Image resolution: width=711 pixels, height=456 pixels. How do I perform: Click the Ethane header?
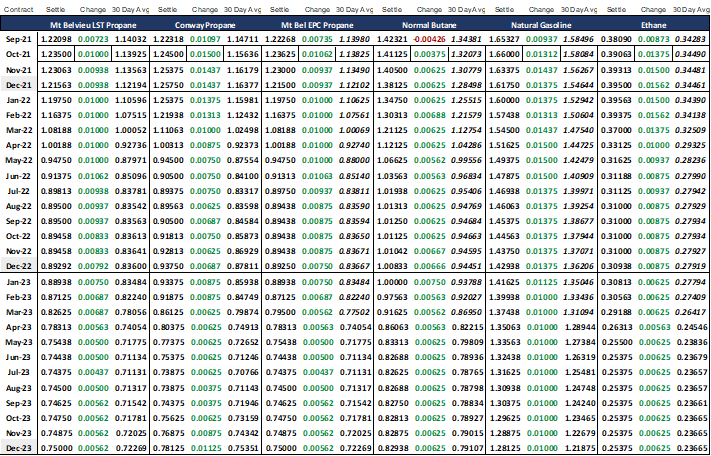[653, 25]
